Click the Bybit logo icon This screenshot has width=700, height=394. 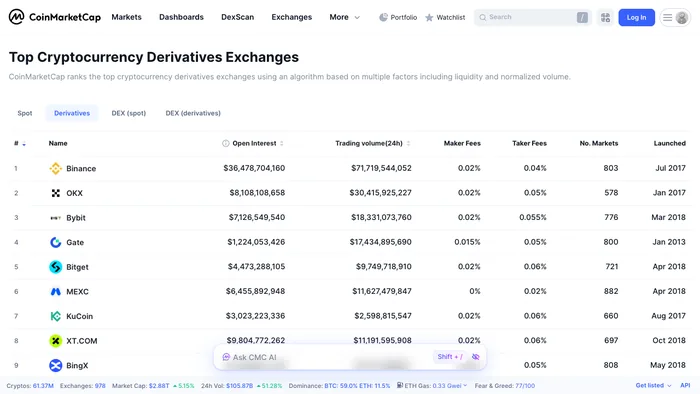coord(55,218)
